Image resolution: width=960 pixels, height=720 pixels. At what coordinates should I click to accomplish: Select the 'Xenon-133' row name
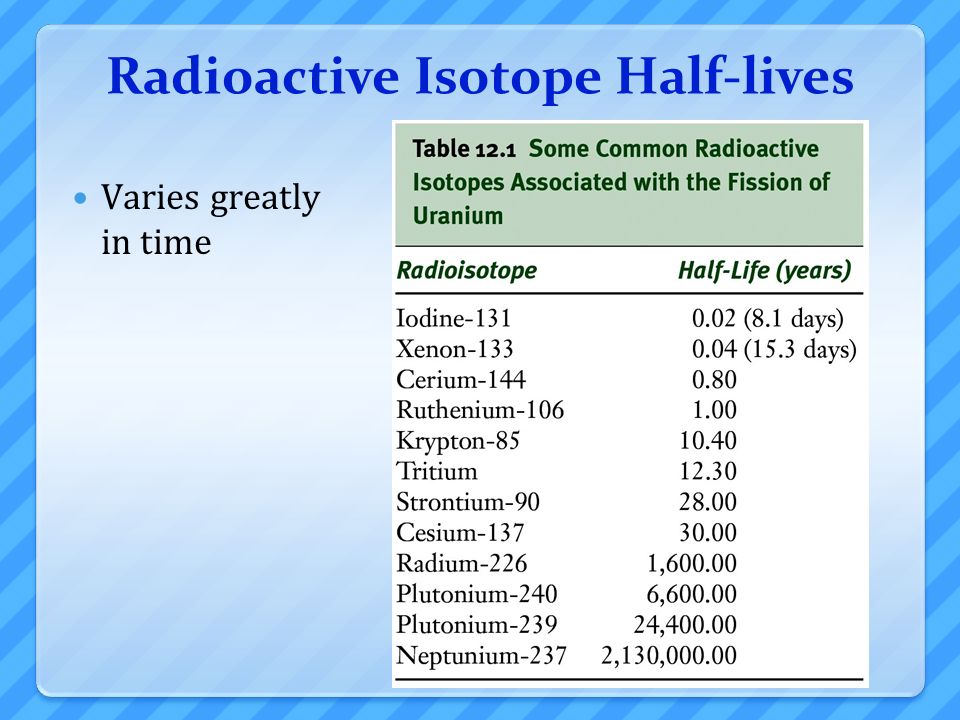pos(455,349)
